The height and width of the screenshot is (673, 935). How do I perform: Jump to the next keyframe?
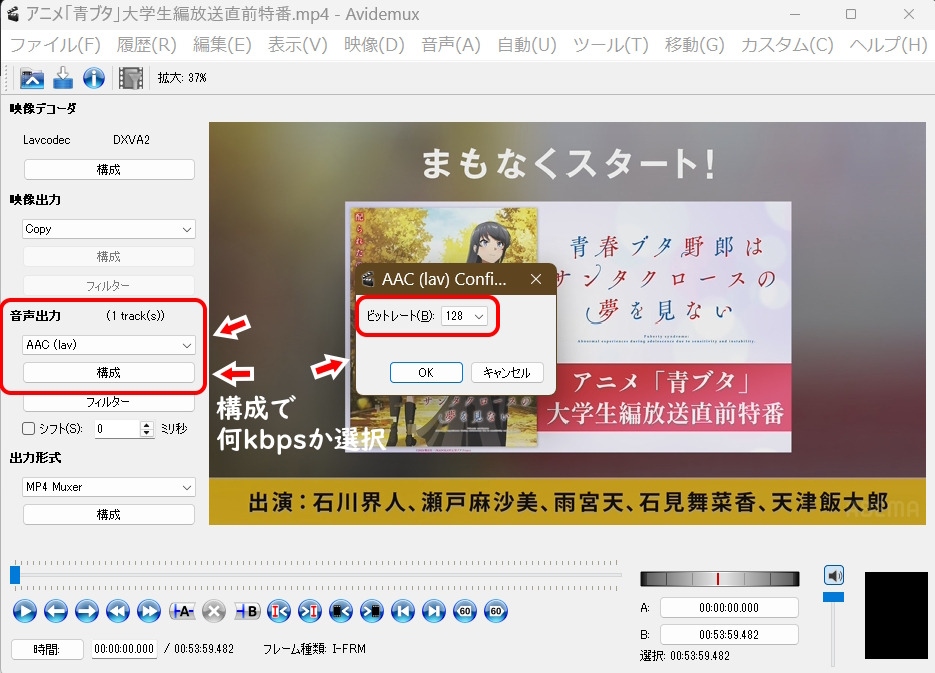click(x=148, y=611)
